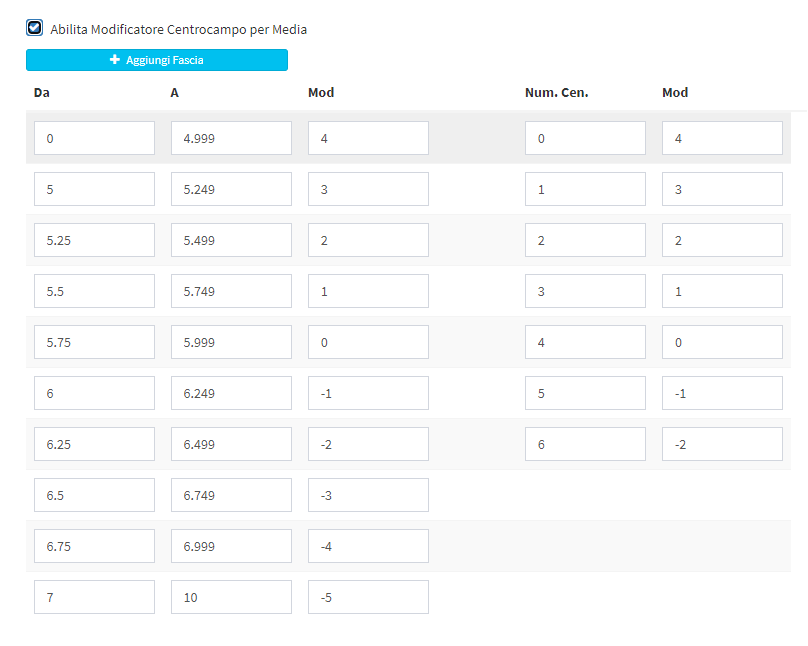Click the A field showing 5.249

tap(231, 189)
